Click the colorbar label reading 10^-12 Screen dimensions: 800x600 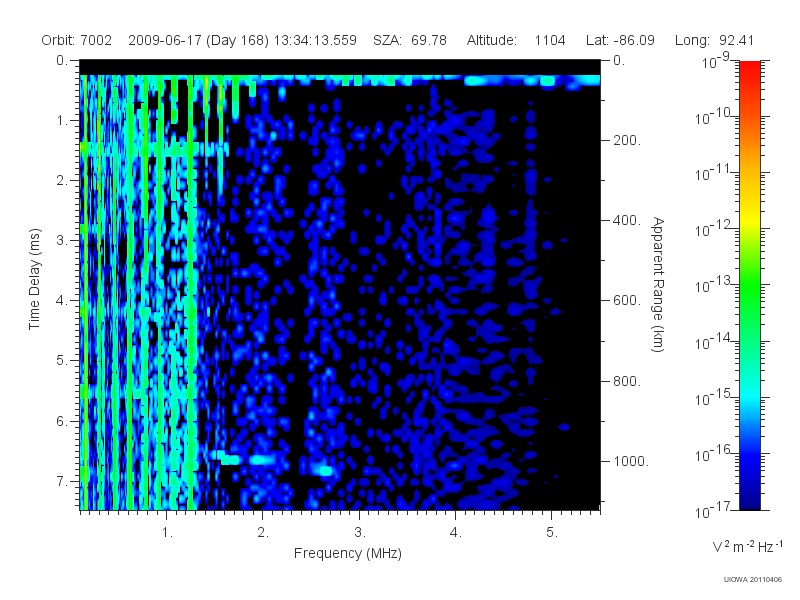pyautogui.click(x=712, y=229)
